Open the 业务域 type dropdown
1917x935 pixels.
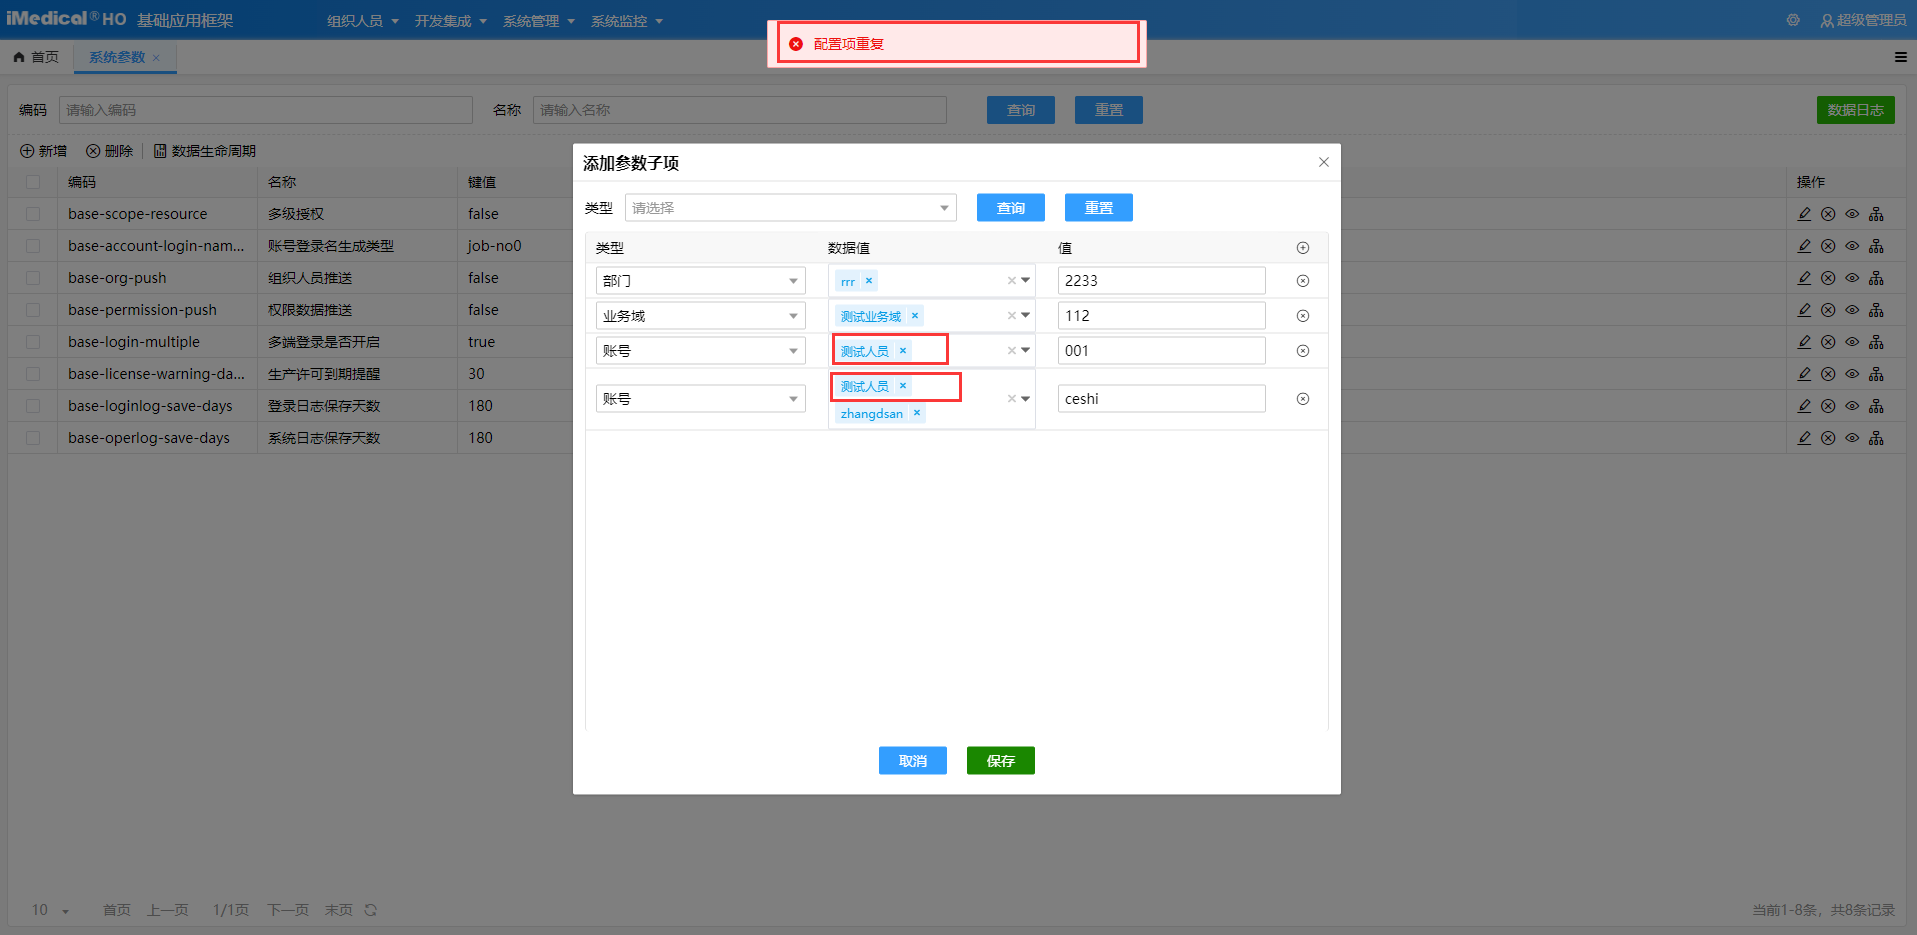coord(700,316)
